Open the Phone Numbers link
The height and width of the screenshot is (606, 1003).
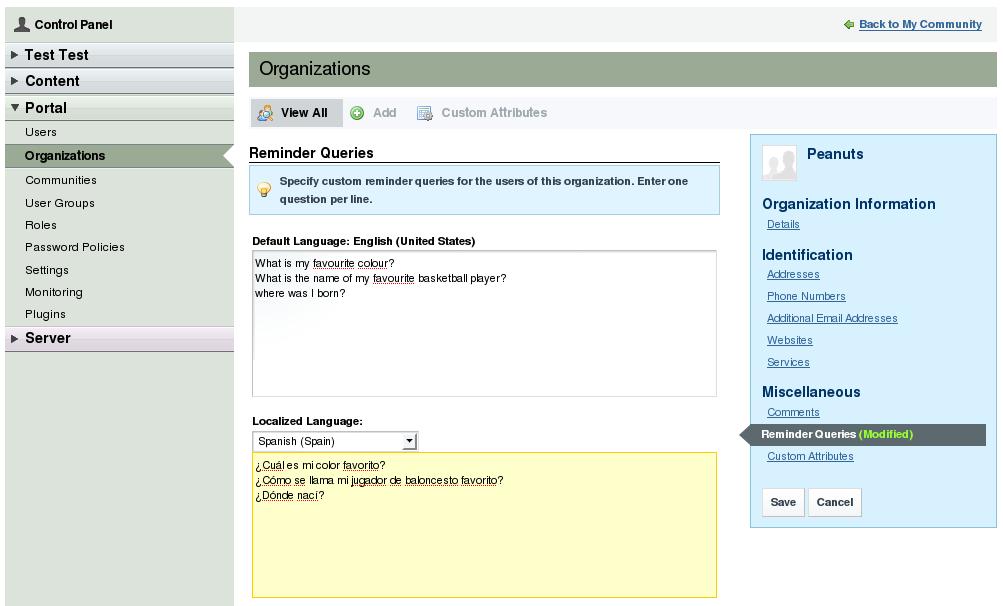coord(806,296)
